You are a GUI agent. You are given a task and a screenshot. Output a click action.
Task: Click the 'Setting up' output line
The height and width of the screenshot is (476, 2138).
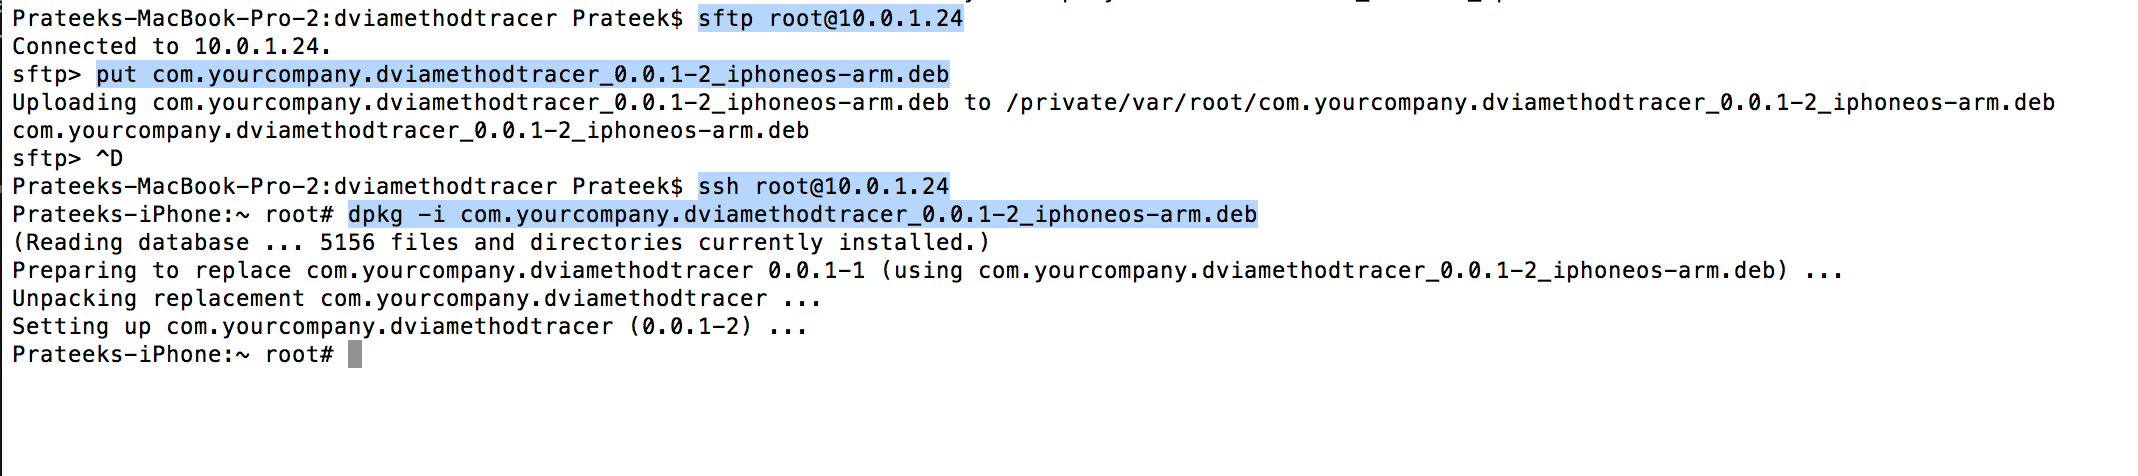409,326
